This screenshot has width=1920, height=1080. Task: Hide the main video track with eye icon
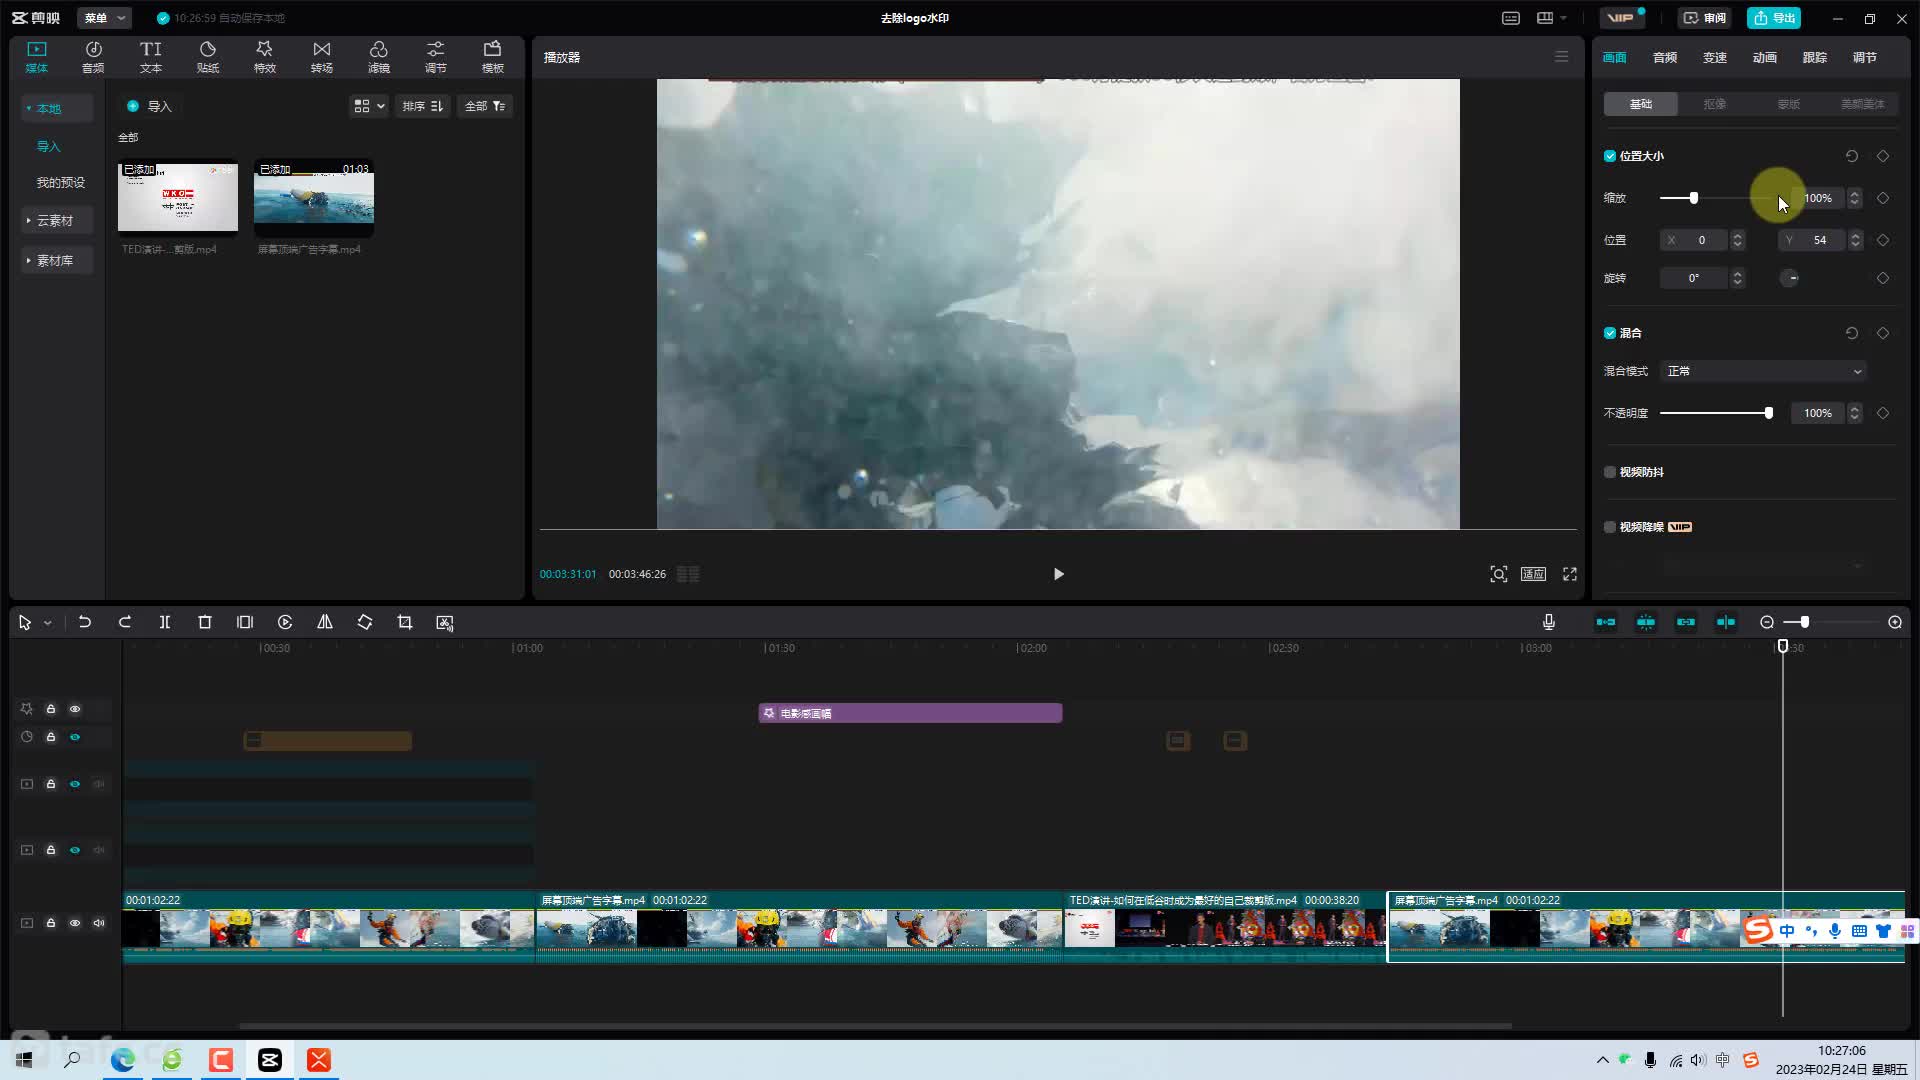(75, 923)
